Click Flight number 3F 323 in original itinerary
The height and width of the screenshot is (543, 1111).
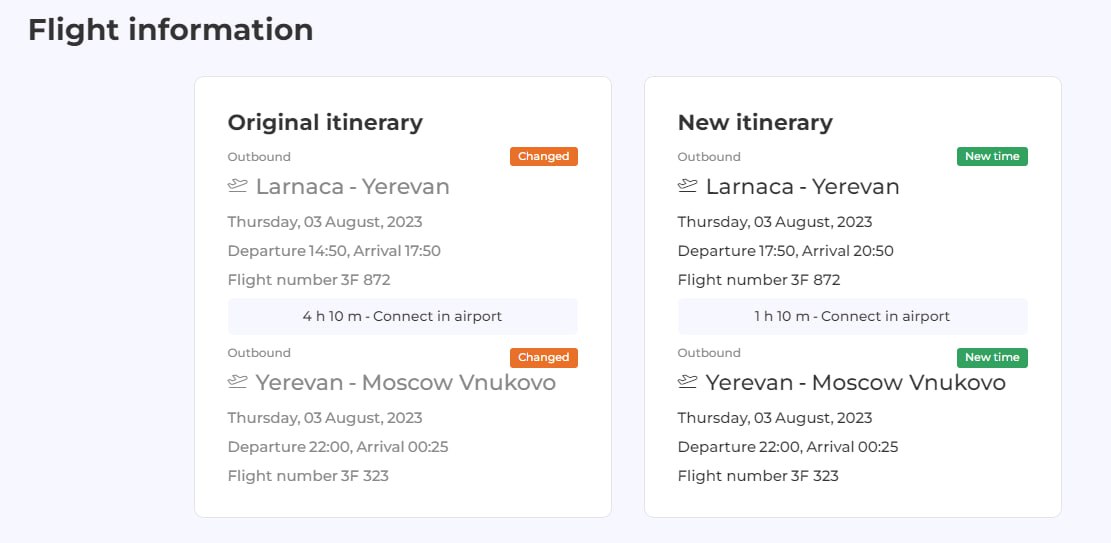[x=308, y=476]
